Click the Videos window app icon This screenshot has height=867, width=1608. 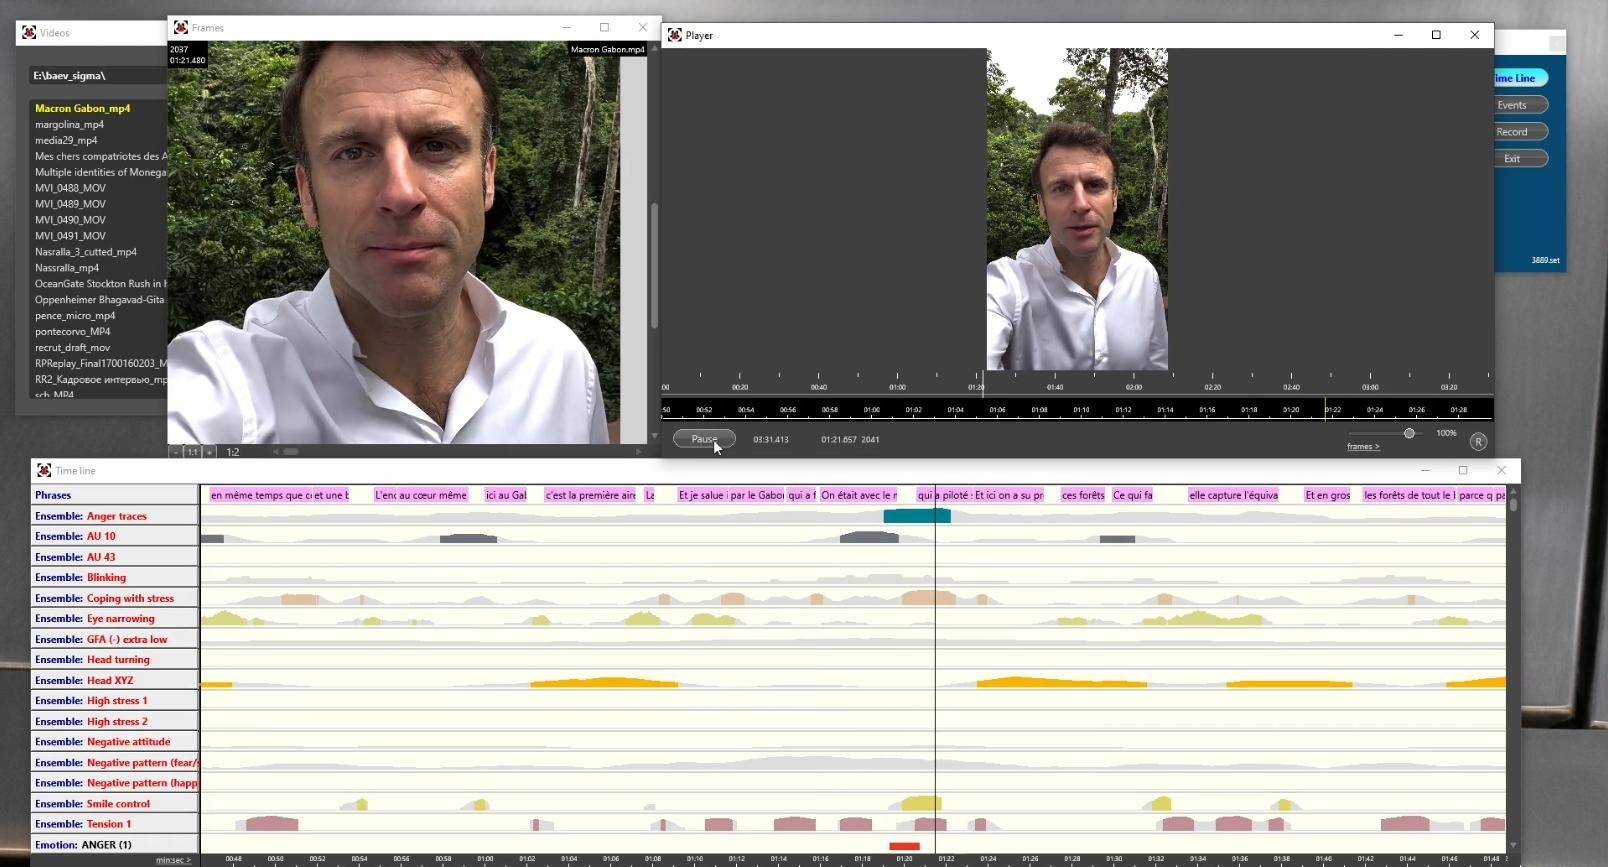[x=29, y=33]
